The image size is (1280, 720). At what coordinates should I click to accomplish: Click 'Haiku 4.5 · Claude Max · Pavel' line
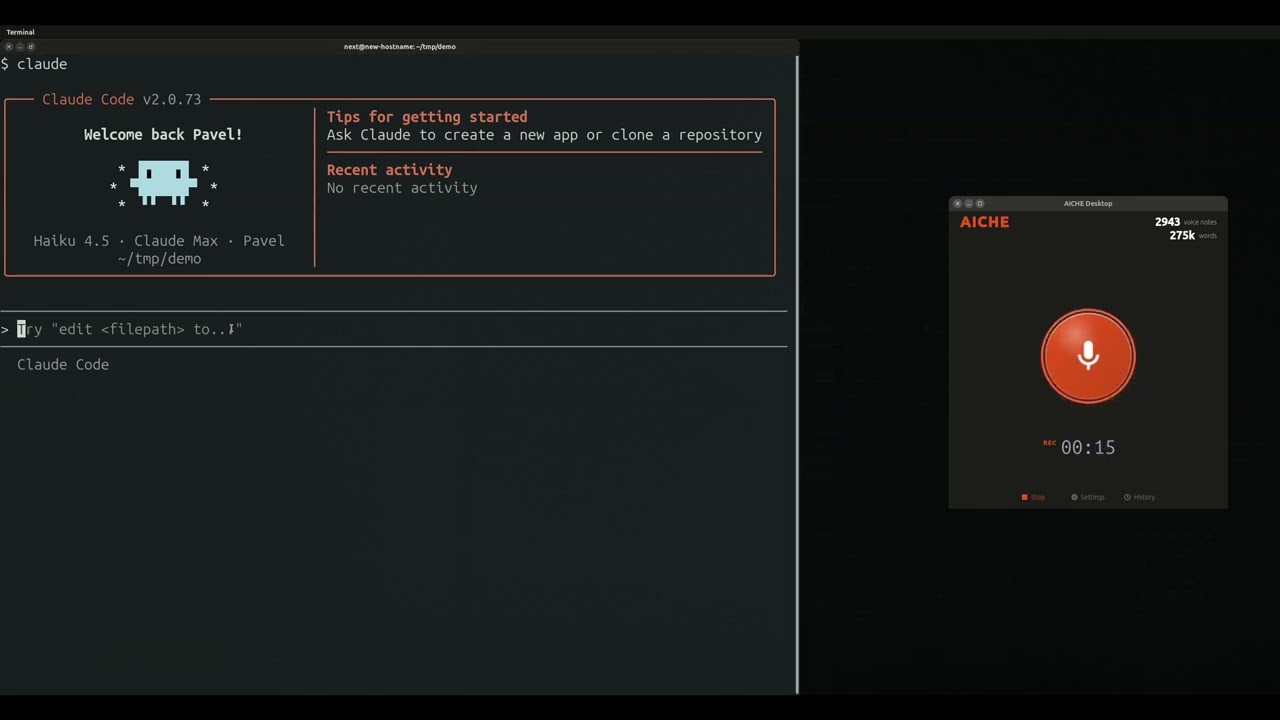point(159,241)
